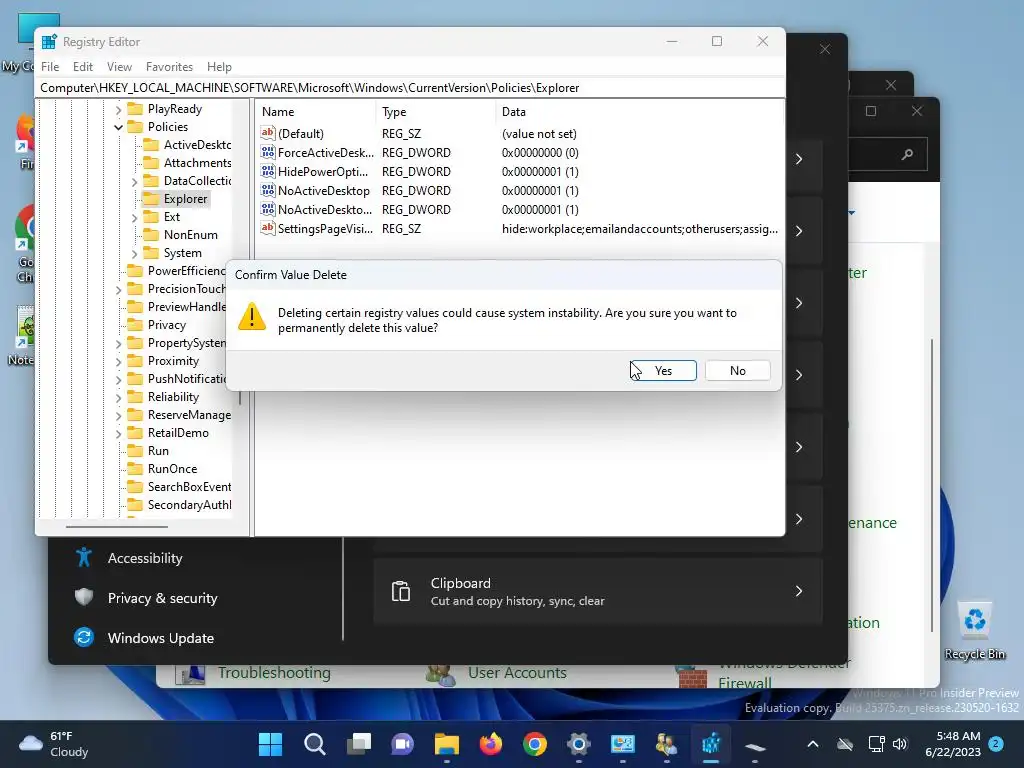
Task: Collapse the Policies tree node
Action: point(118,127)
